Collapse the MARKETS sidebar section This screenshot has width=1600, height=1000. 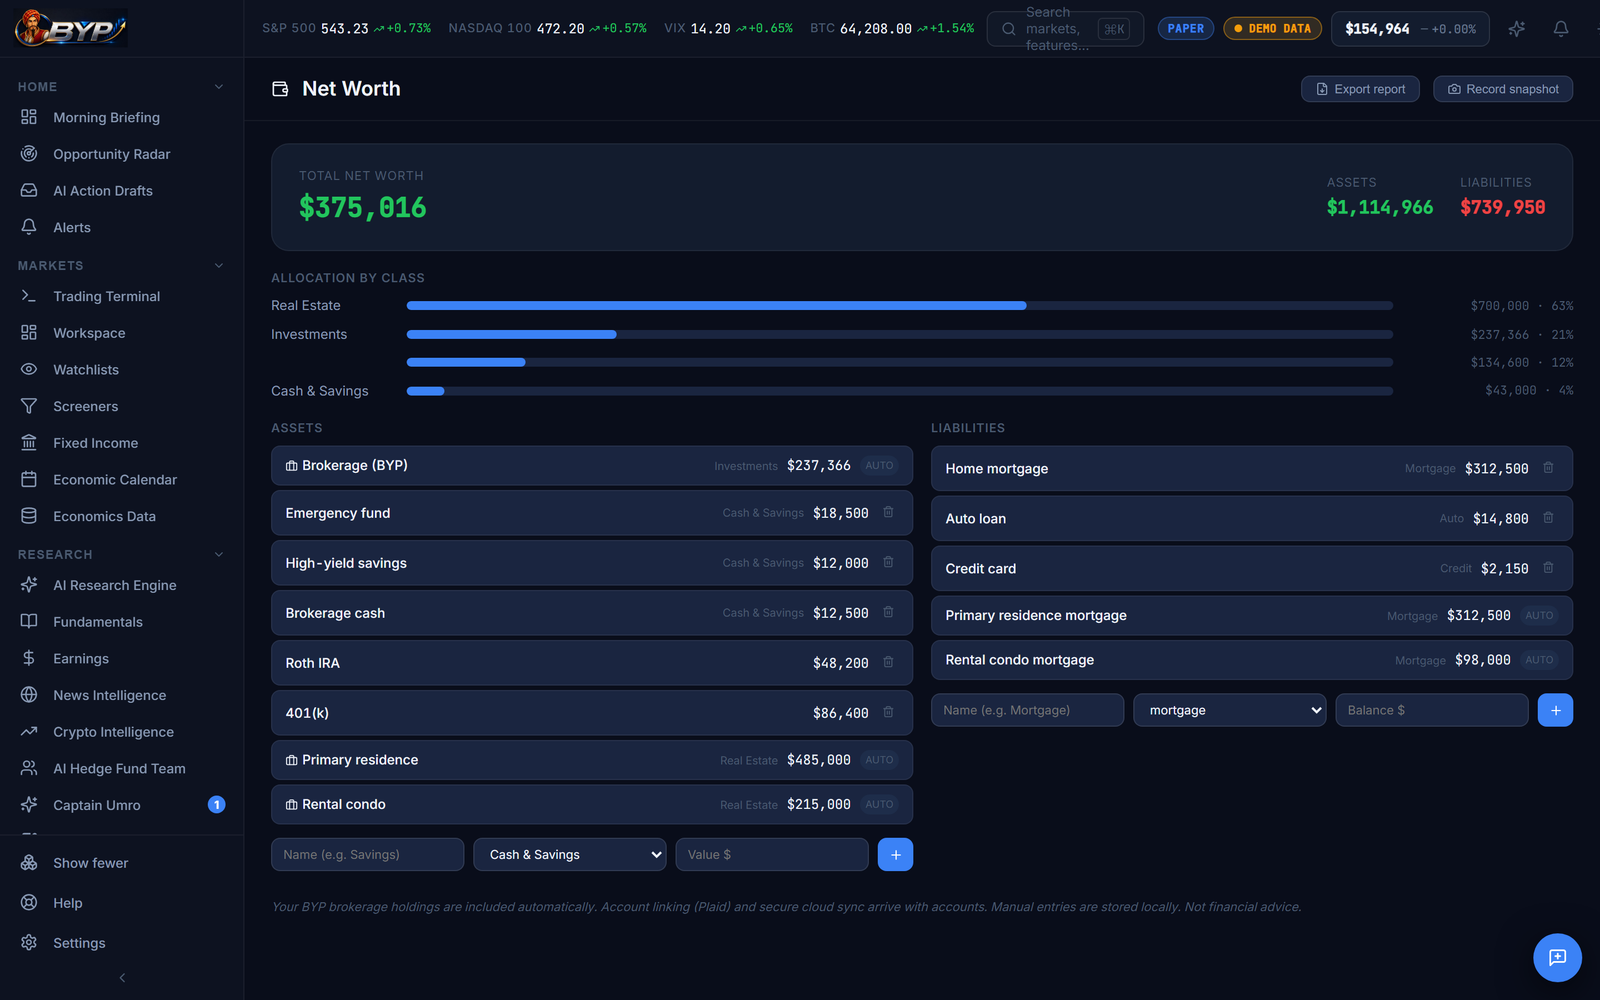[x=219, y=266]
